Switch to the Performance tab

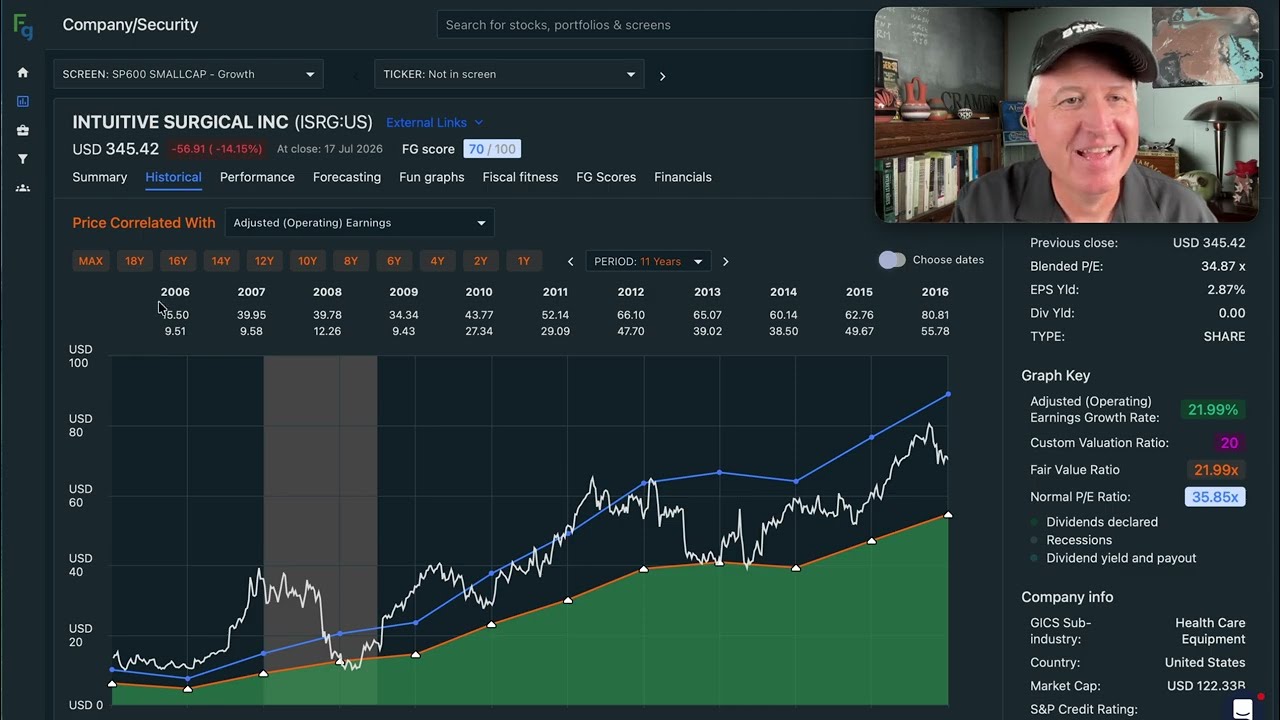pos(257,177)
